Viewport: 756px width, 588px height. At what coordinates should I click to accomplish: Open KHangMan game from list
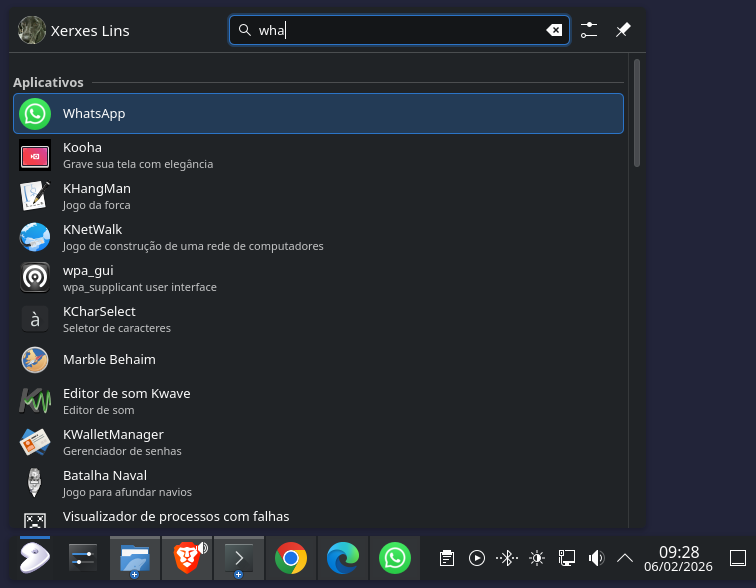[x=318, y=196]
